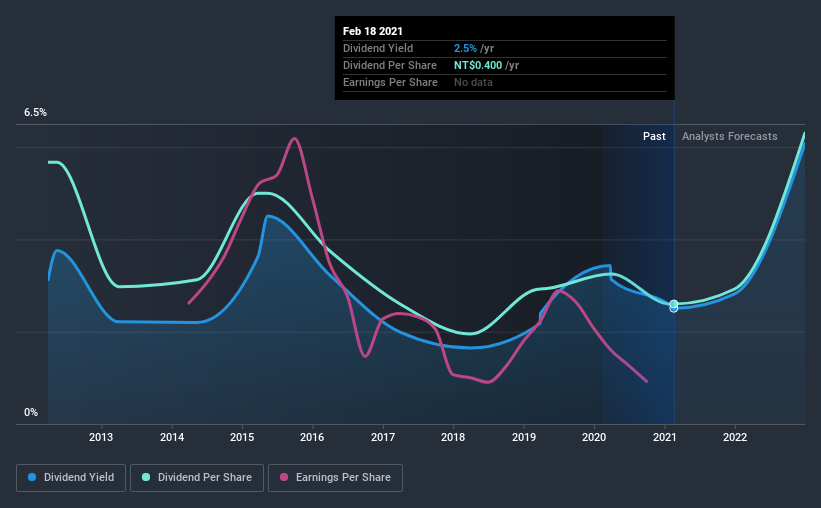Click the NT$0.400 dividend per share value
821x508 pixels.
click(x=478, y=65)
